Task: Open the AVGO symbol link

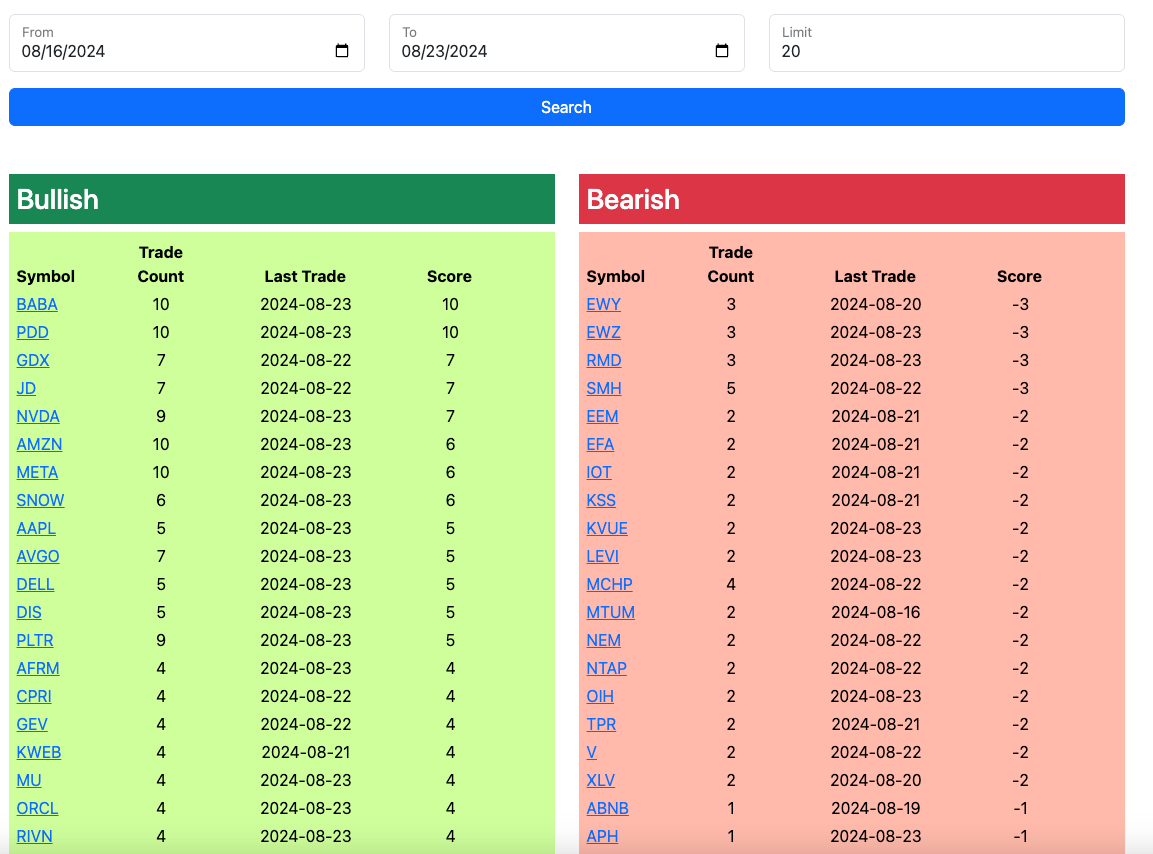Action: pyautogui.click(x=38, y=556)
